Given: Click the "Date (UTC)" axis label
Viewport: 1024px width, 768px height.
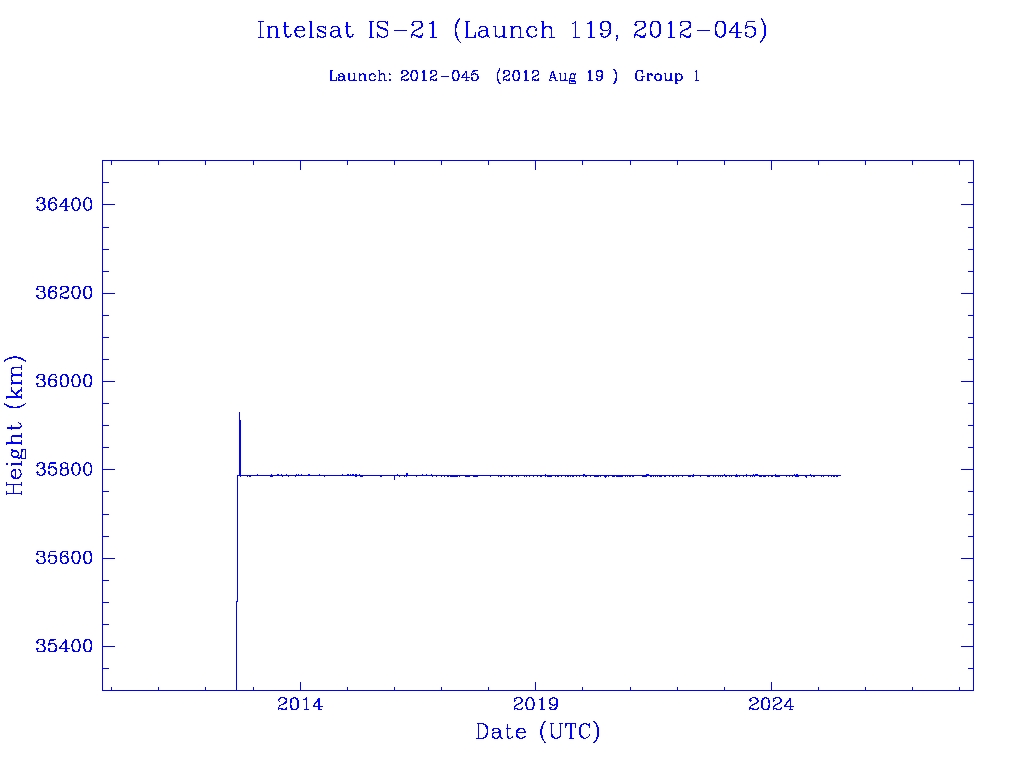Looking at the screenshot, I should click(x=537, y=731).
